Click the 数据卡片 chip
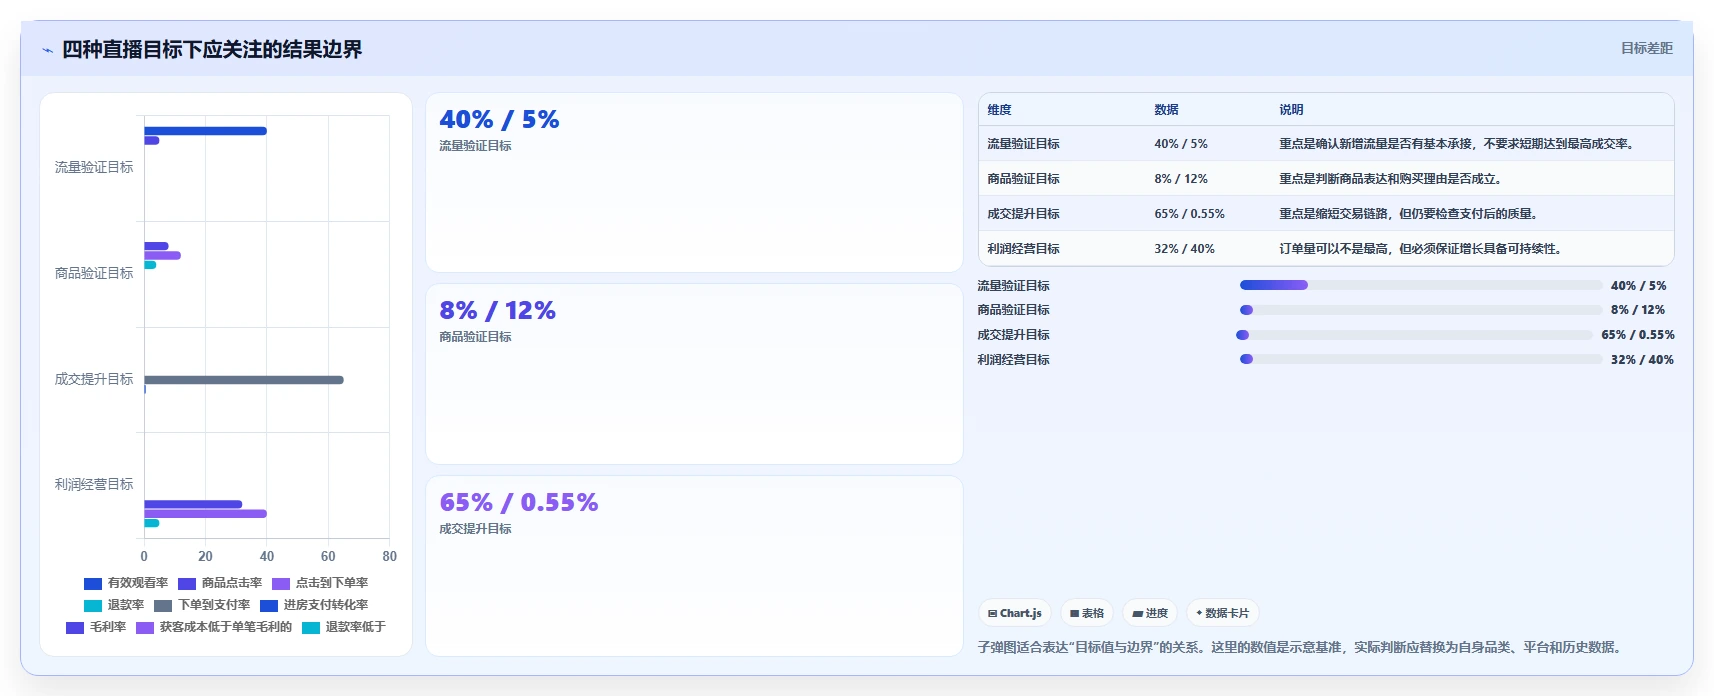This screenshot has width=1714, height=696. pos(1223,613)
